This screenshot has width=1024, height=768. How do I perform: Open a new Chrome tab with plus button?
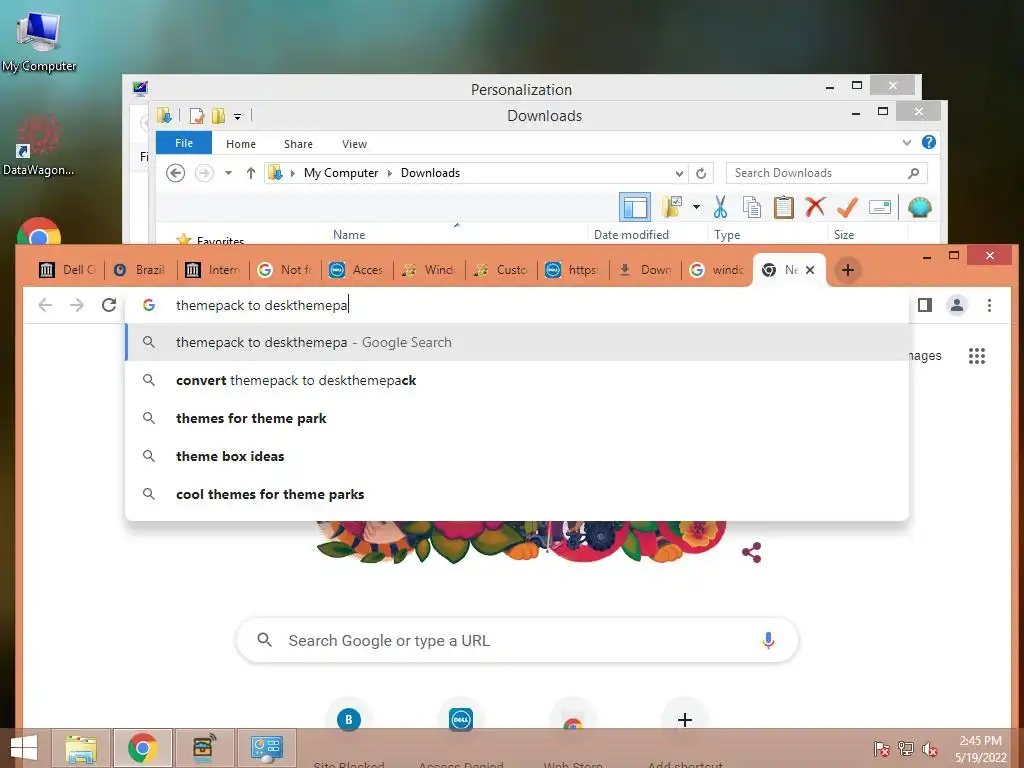pos(848,270)
